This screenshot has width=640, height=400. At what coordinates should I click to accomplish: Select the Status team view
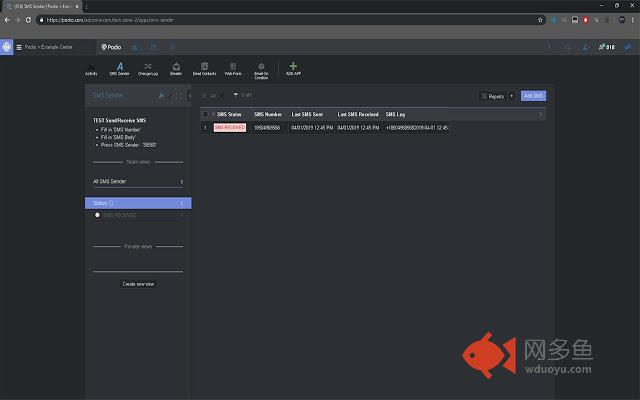point(137,203)
